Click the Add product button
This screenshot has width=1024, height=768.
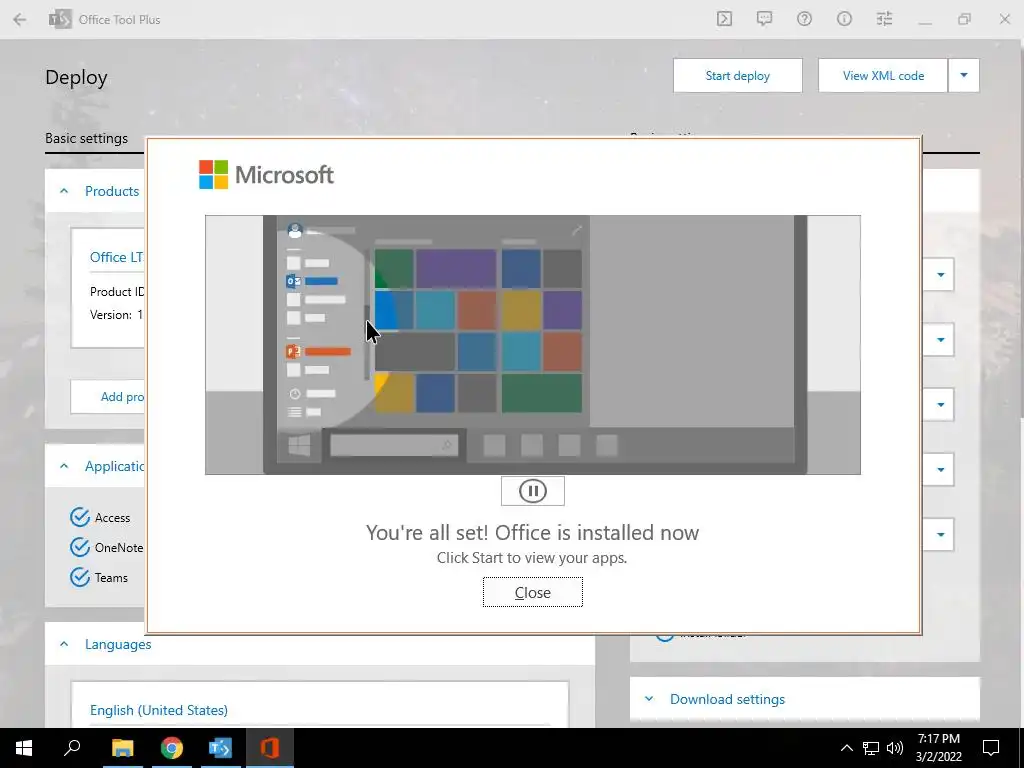tap(108, 396)
